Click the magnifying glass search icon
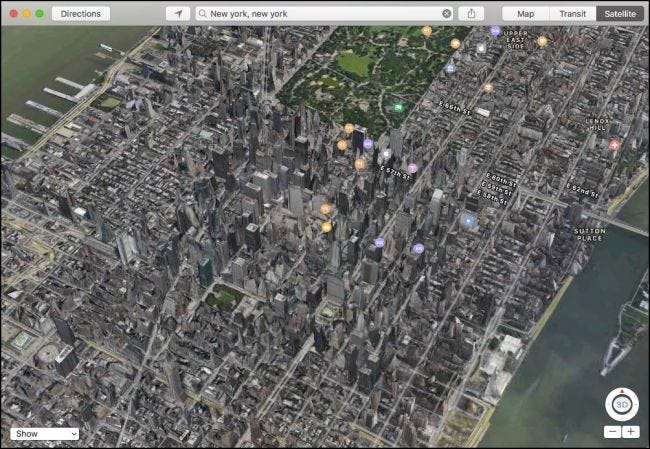650x449 pixels. click(203, 14)
